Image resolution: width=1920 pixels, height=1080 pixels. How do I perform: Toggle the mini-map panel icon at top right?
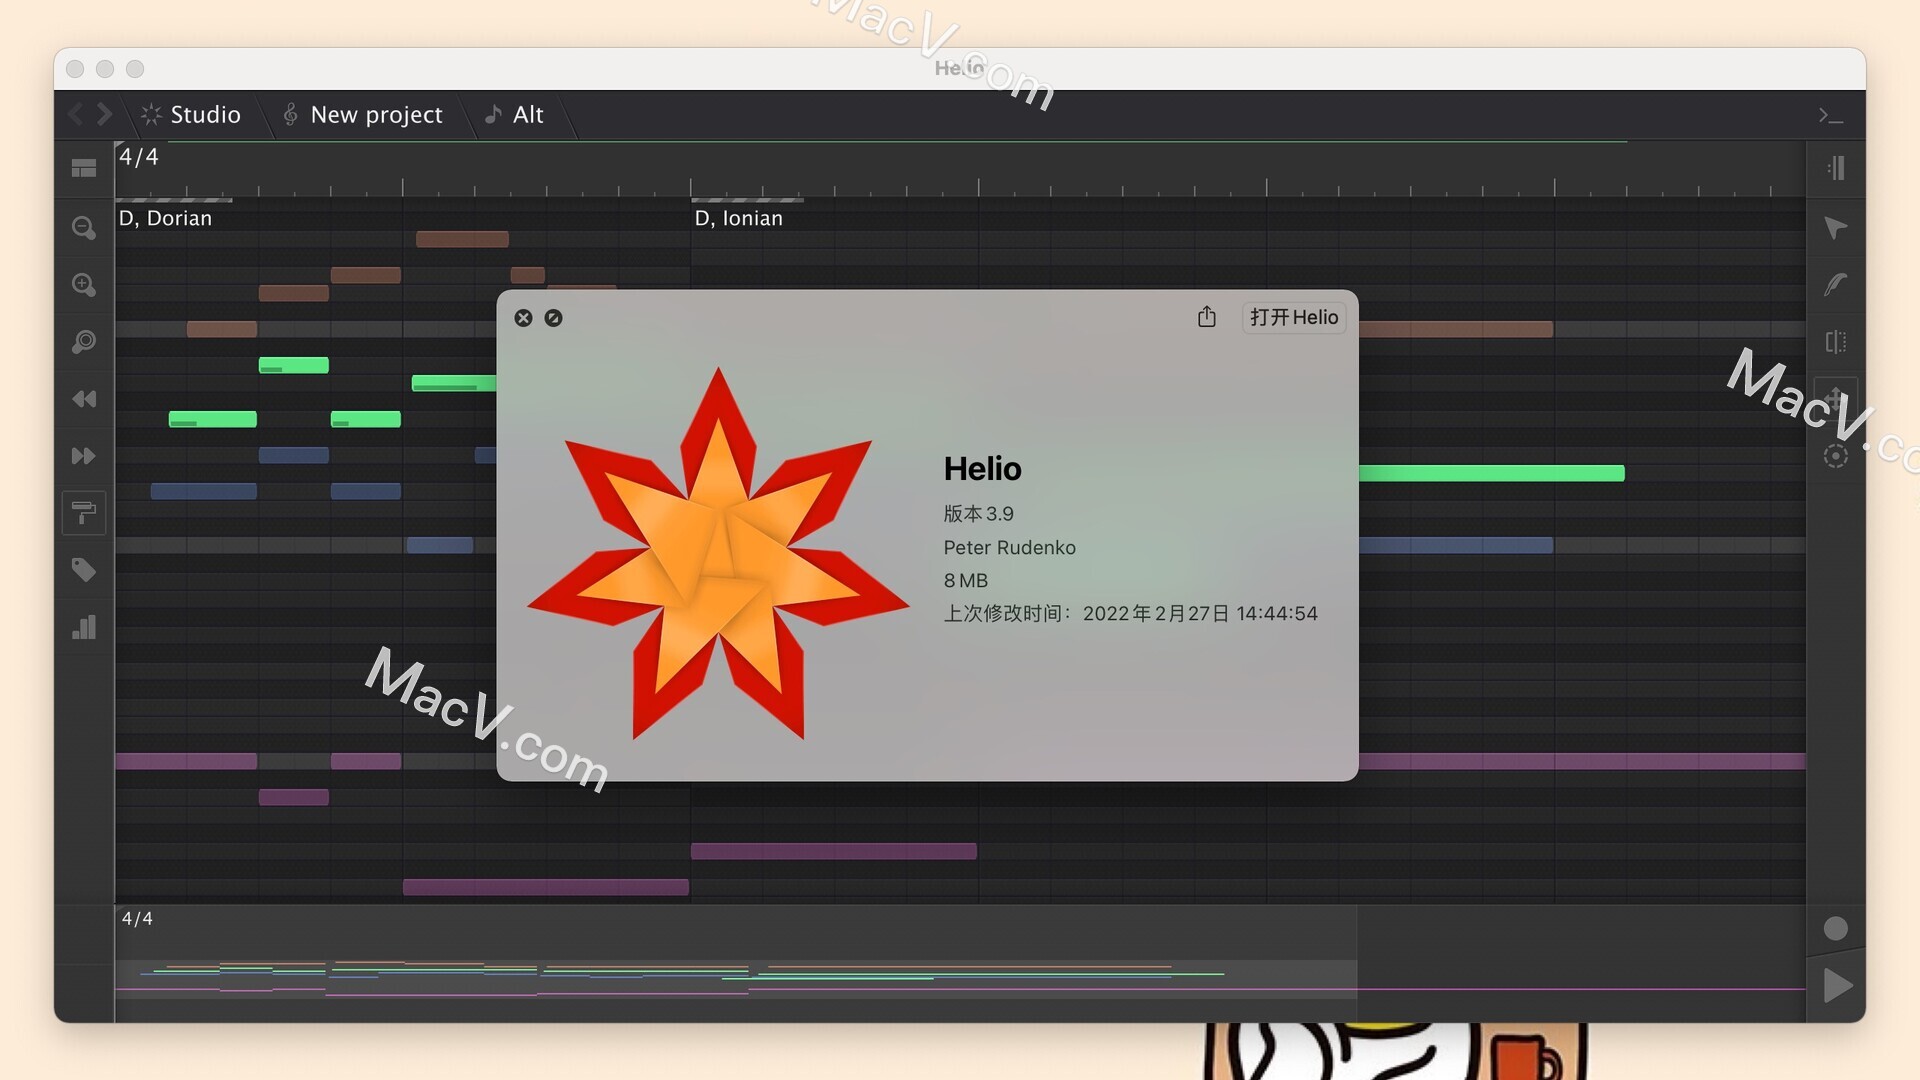tap(1836, 168)
